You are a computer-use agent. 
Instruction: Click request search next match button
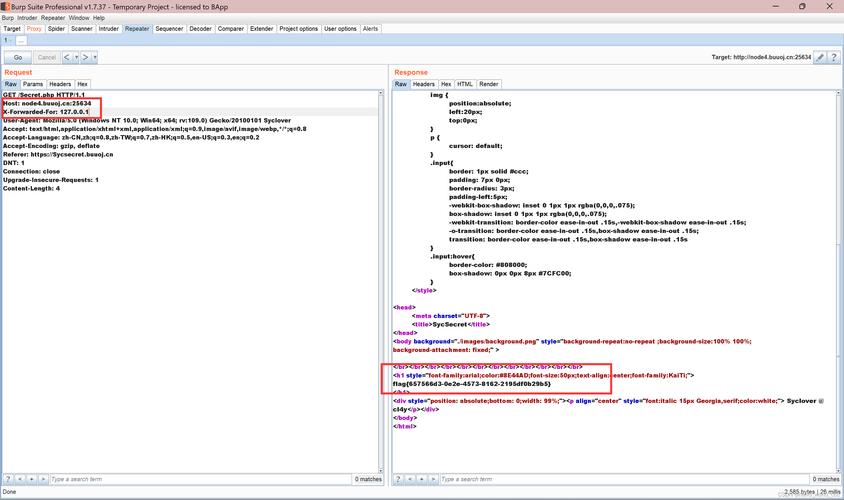44,479
